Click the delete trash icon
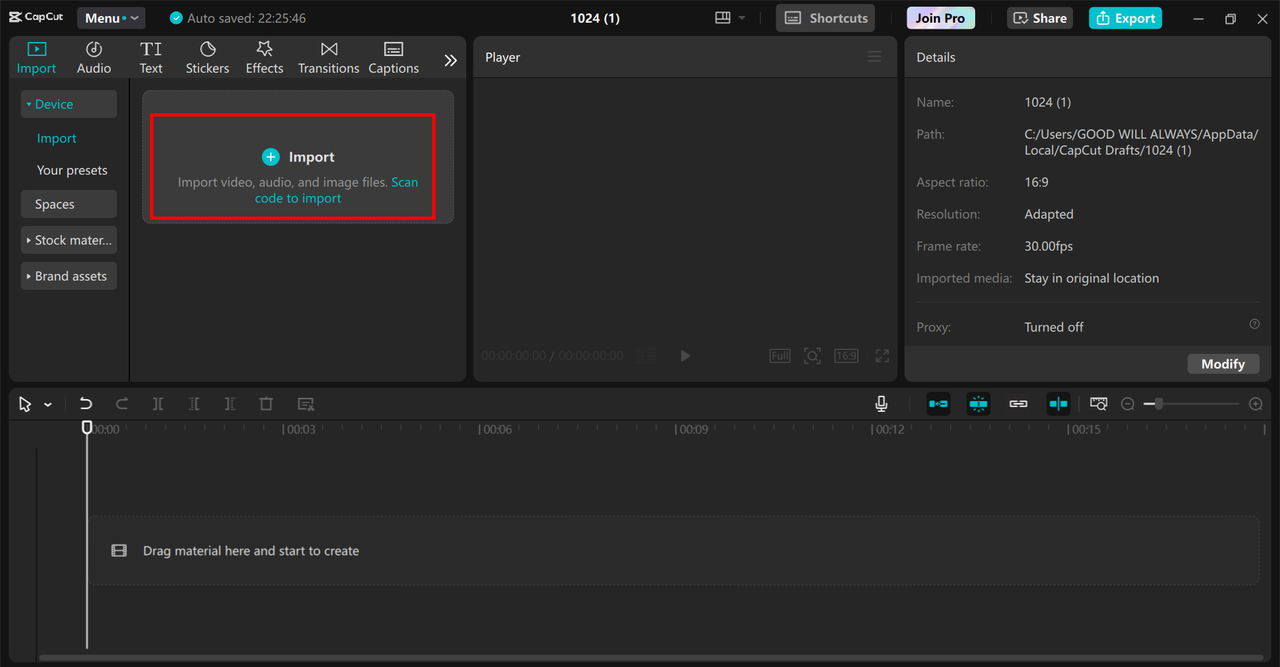 (266, 404)
